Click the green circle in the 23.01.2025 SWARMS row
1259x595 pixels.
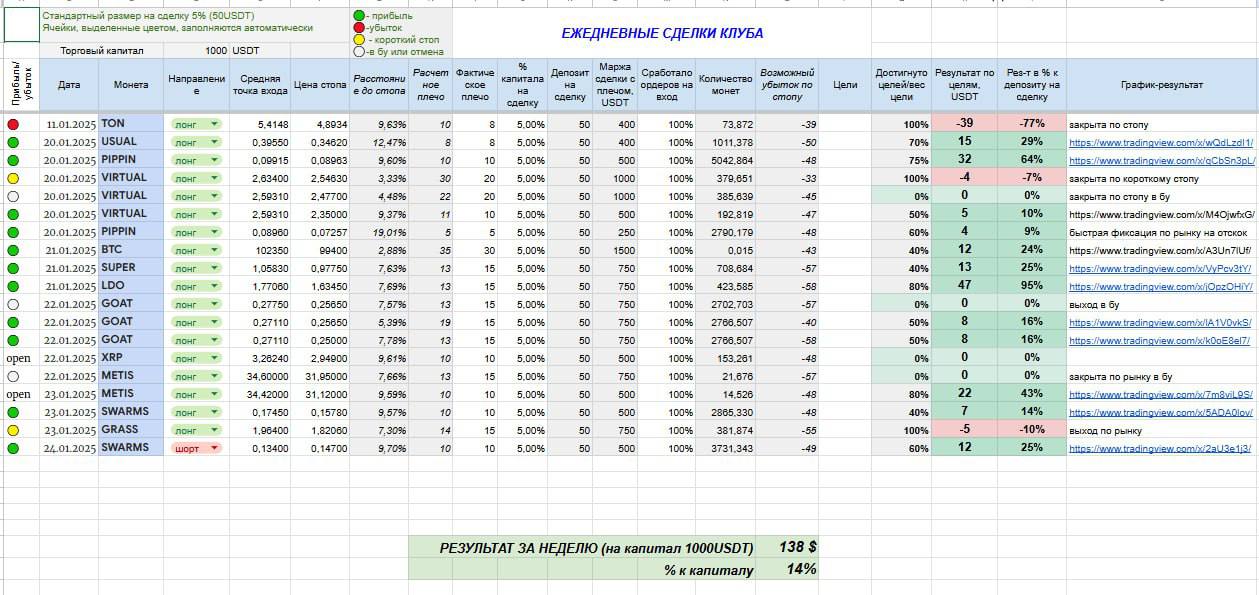point(13,412)
